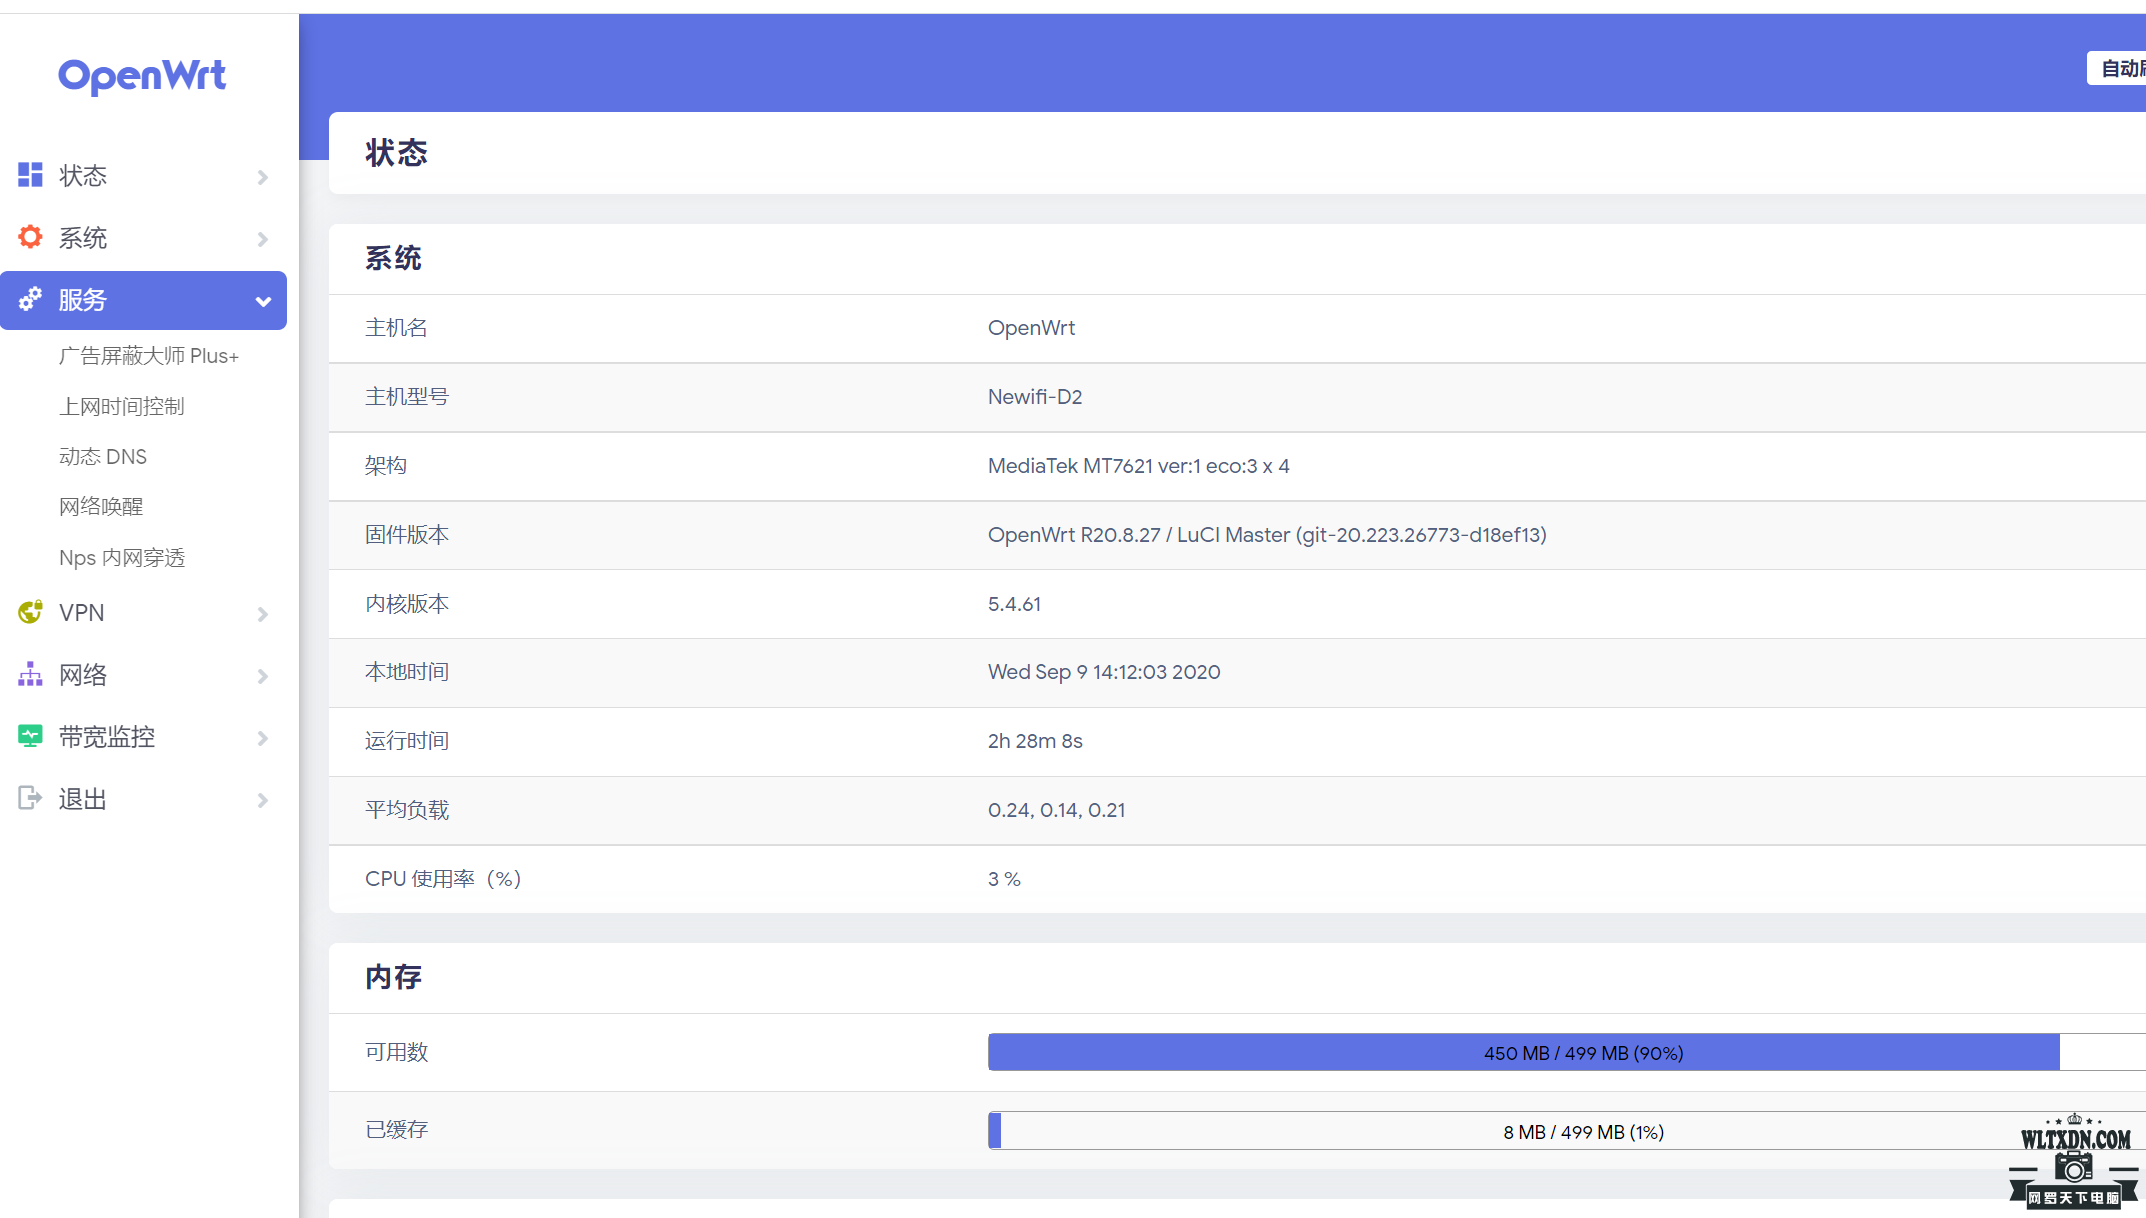Collapse the 服务 menu chevron

(263, 301)
